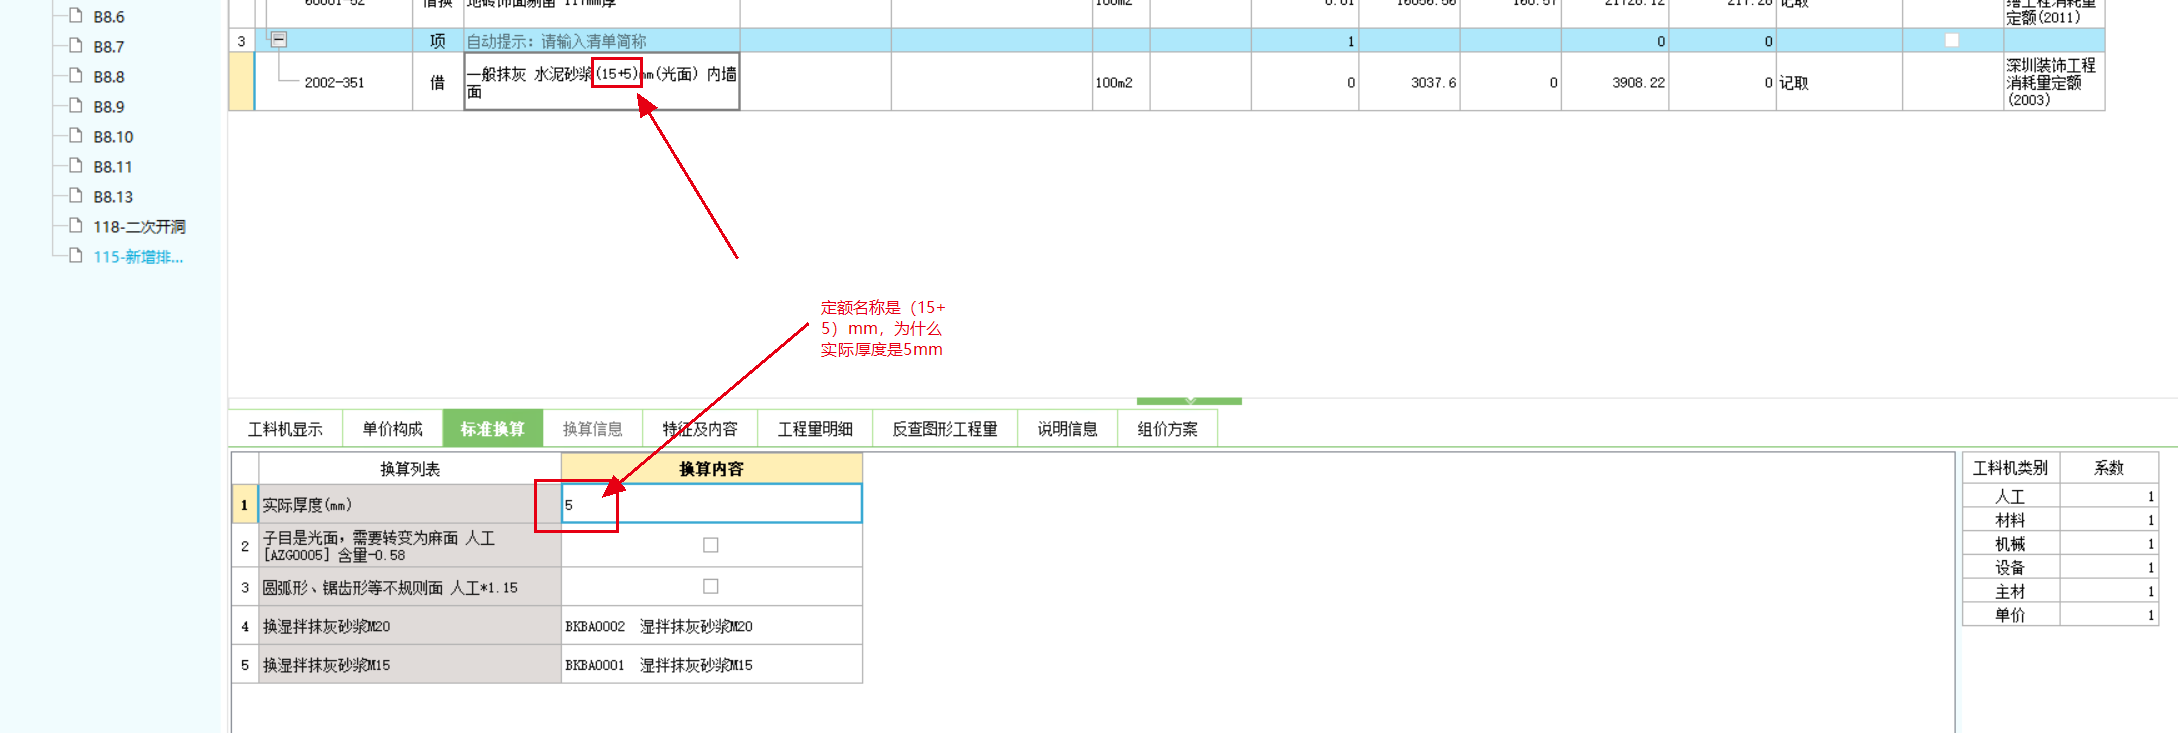Click the 借 category cell of 2002-351
Viewport: 2178px width, 733px height.
pos(437,83)
